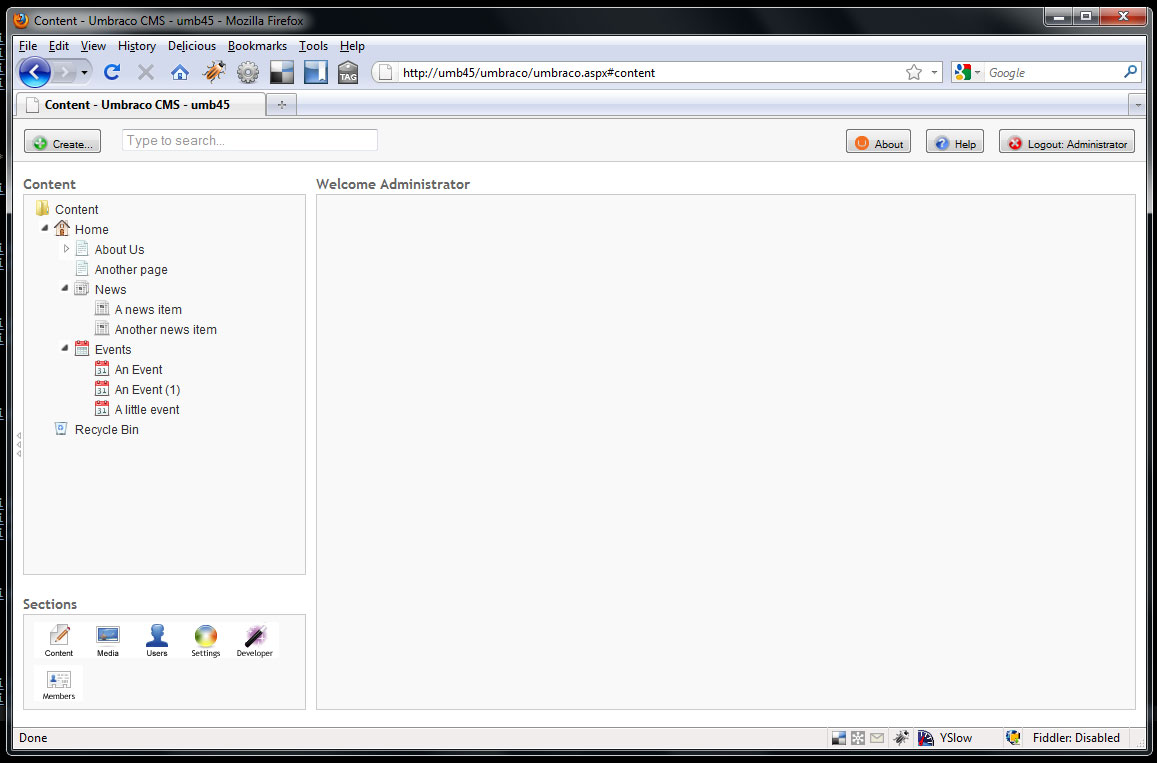The height and width of the screenshot is (763, 1157).
Task: Click the YSlow status bar icon
Action: [926, 737]
